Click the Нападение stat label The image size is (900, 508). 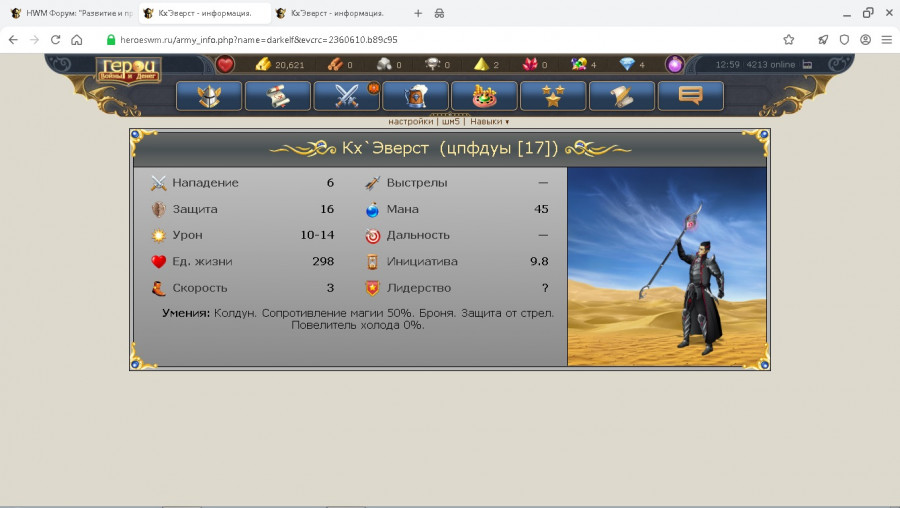pos(205,183)
